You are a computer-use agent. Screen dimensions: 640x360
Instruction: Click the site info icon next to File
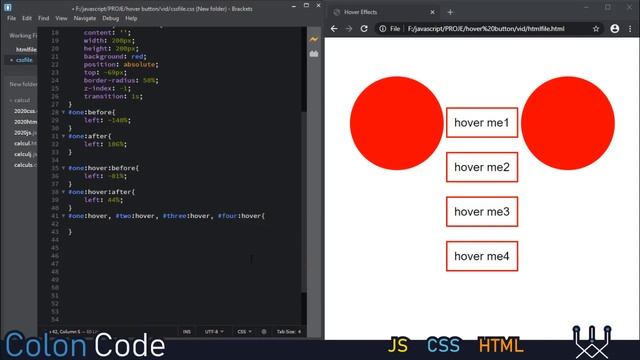pyautogui.click(x=382, y=29)
